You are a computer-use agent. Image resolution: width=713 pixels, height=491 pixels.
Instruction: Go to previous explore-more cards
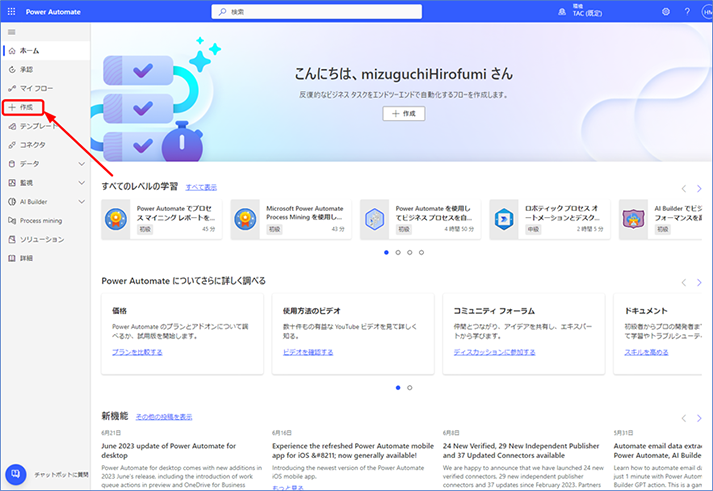(683, 282)
